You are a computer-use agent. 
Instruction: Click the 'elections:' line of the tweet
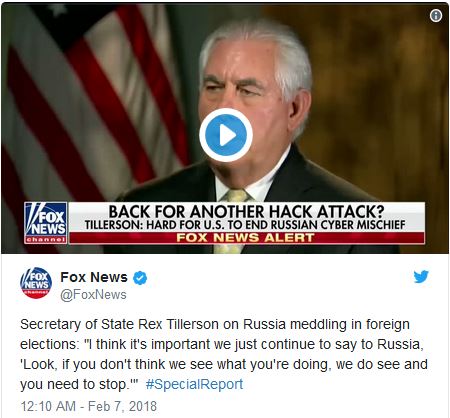222,344
